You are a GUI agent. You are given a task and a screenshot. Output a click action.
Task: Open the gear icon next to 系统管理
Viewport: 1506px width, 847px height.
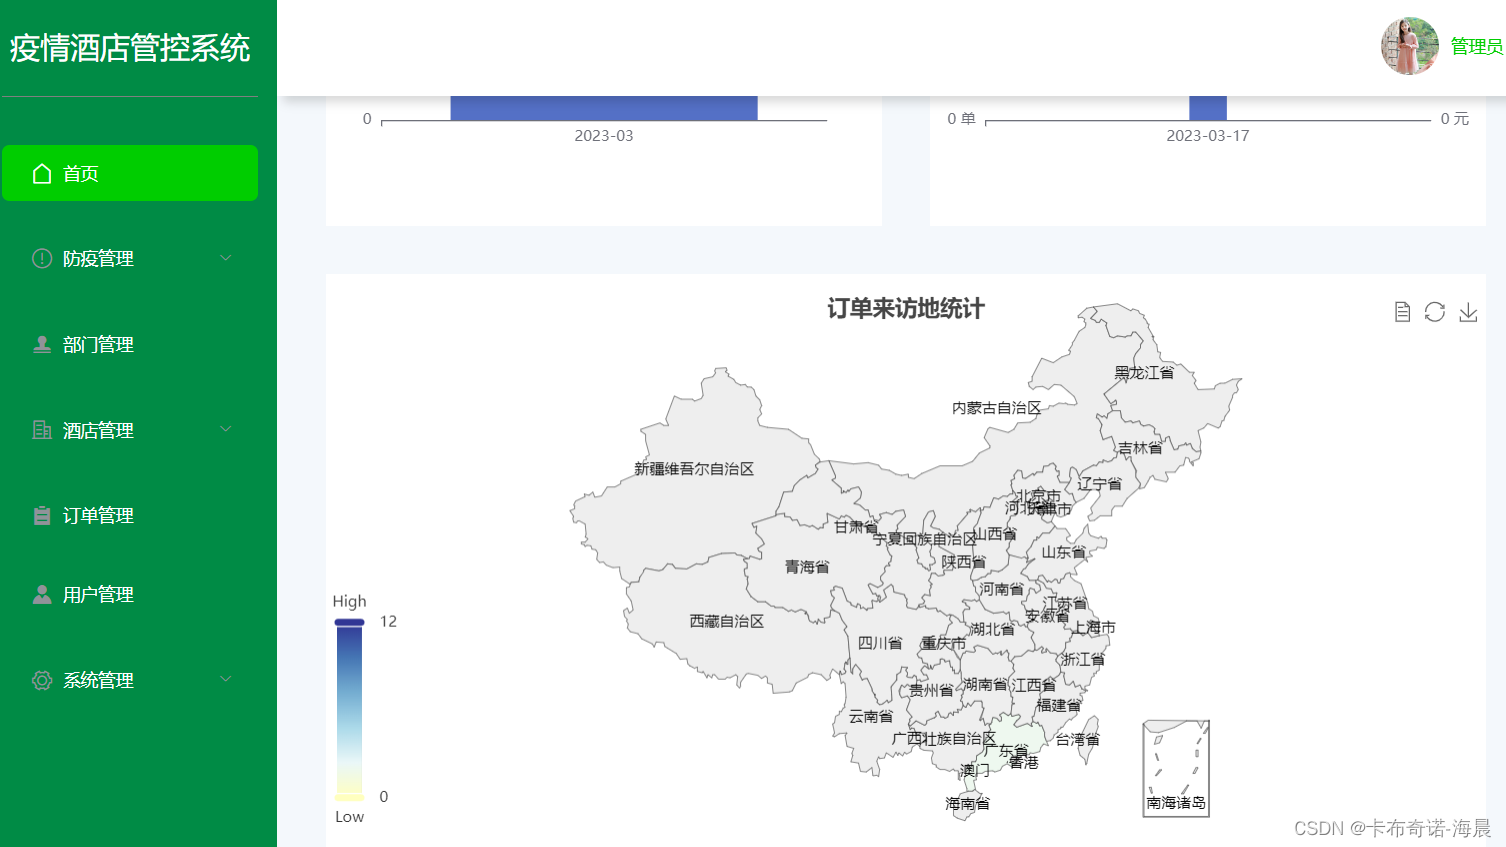coord(41,680)
